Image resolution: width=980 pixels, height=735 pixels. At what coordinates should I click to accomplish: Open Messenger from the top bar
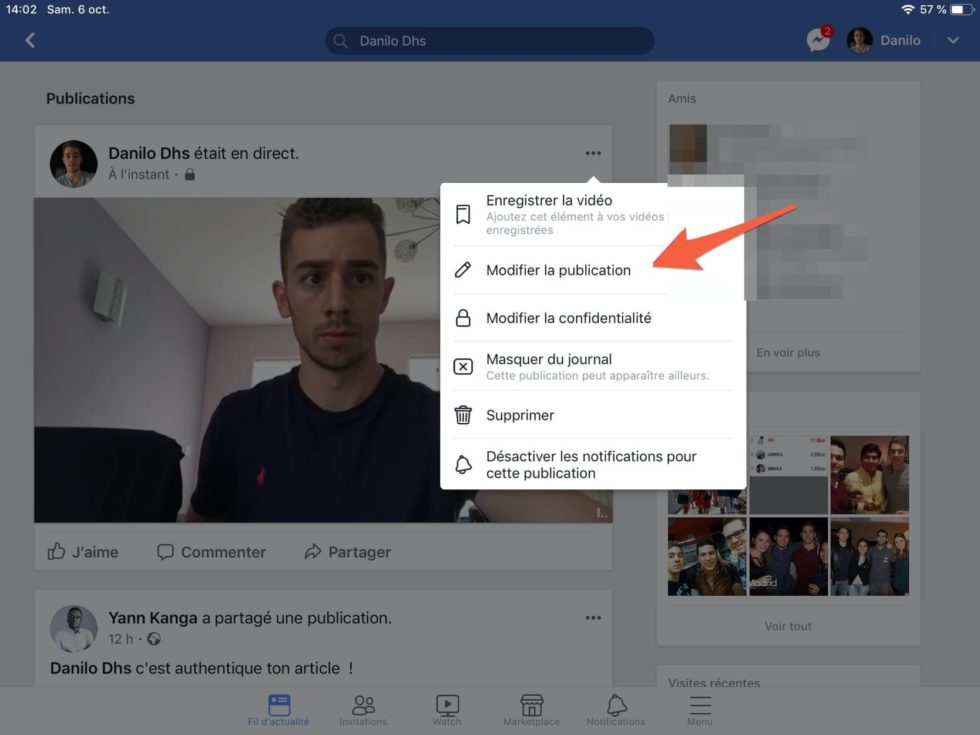tap(817, 40)
